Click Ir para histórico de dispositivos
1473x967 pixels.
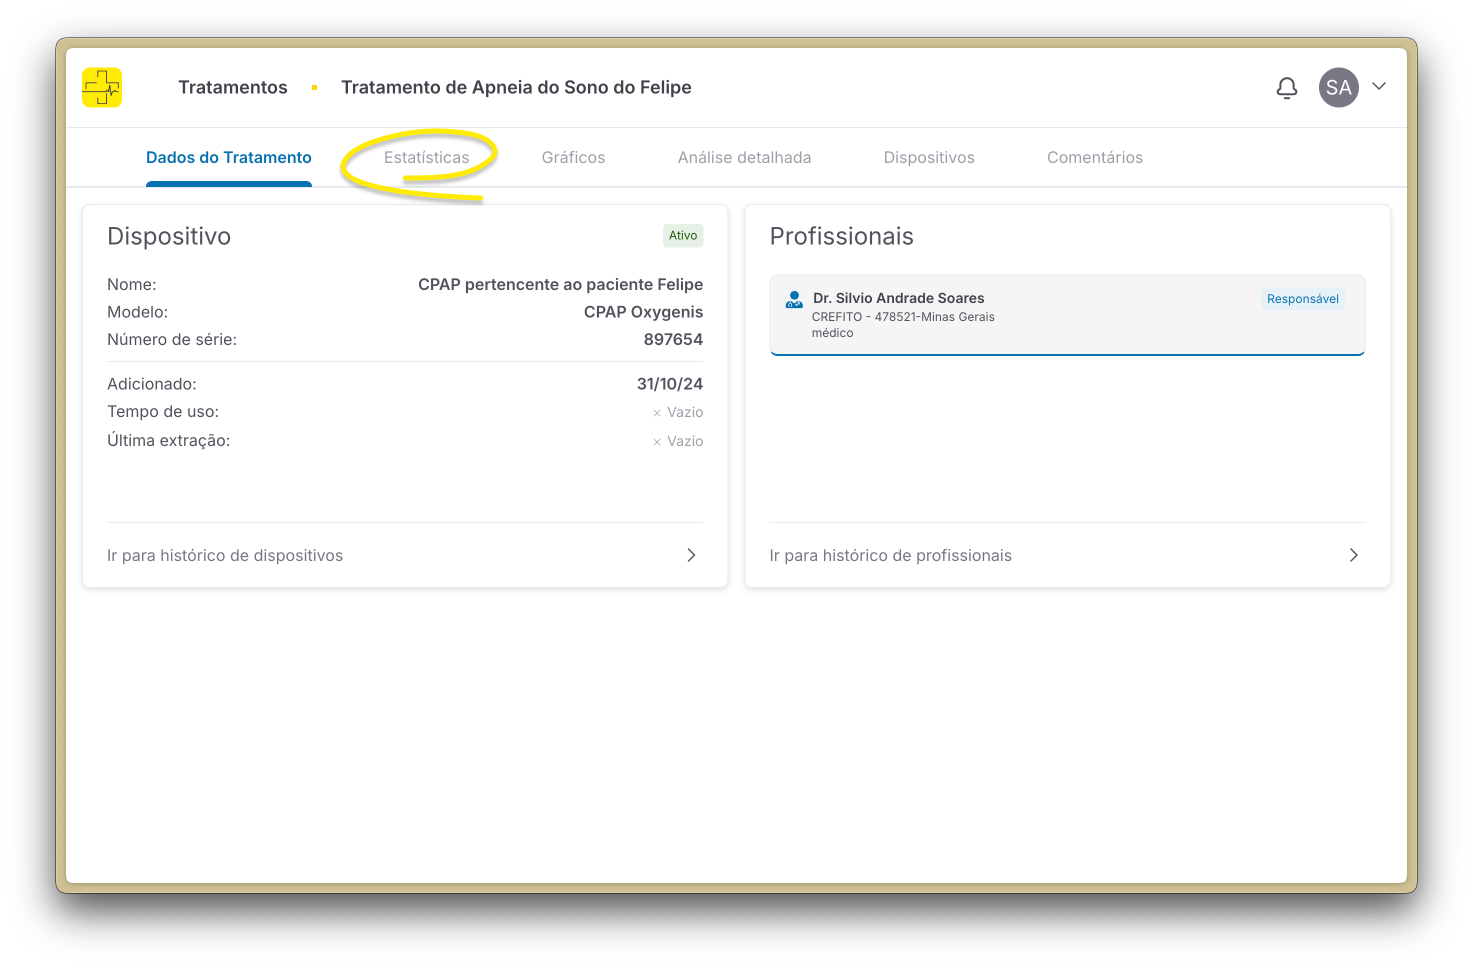[225, 556]
